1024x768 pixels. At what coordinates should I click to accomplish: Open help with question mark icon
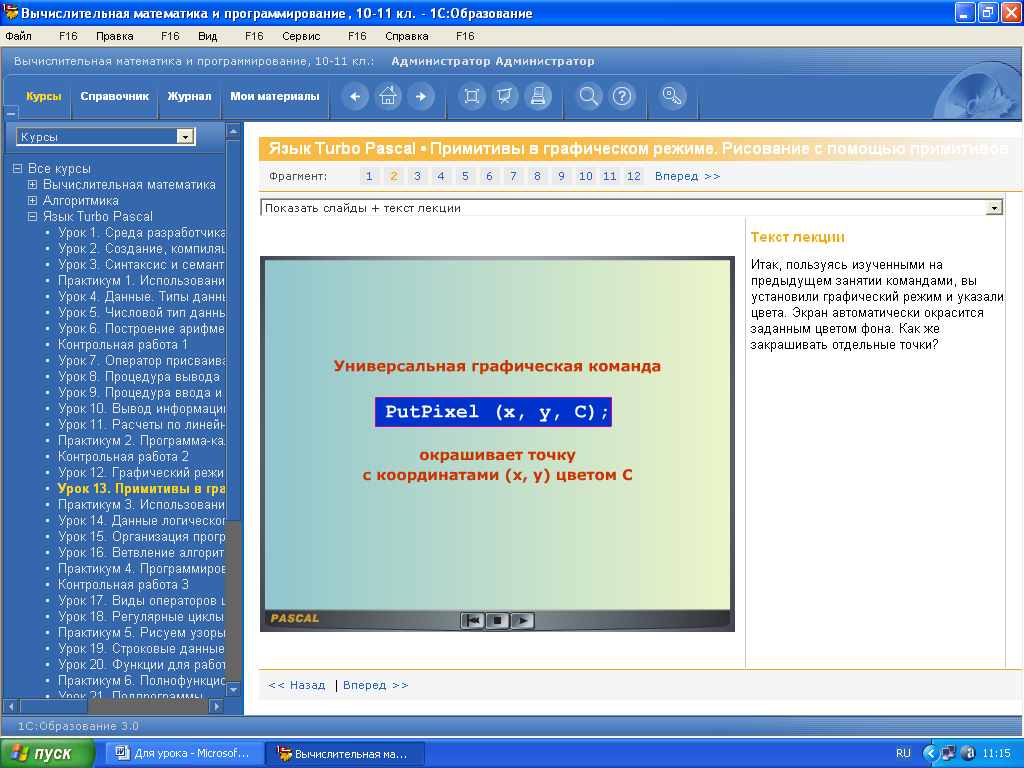622,97
